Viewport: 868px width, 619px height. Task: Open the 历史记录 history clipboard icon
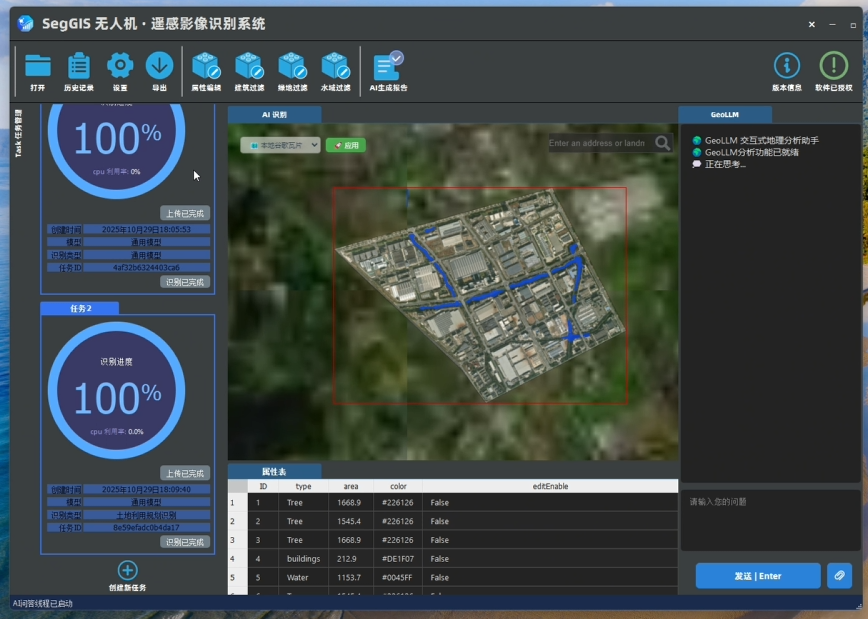[x=79, y=66]
